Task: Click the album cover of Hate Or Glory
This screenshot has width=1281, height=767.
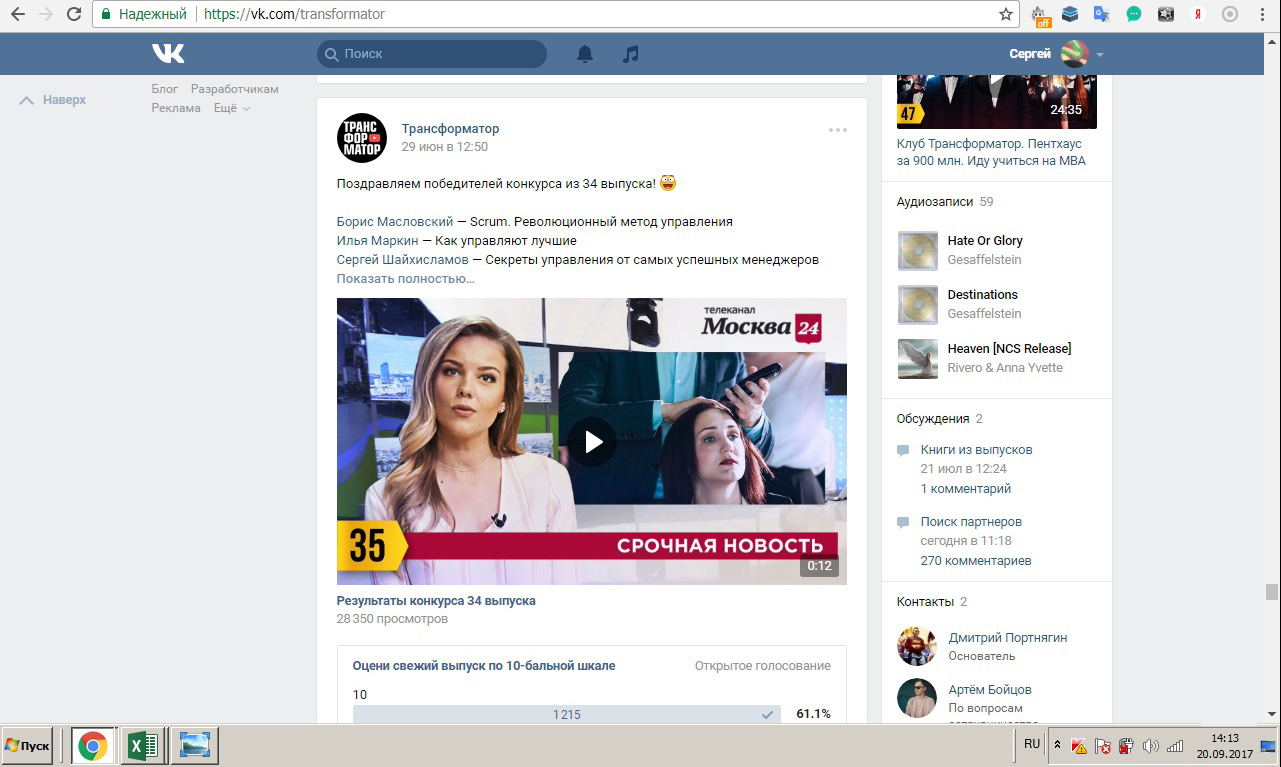Action: pyautogui.click(x=917, y=250)
